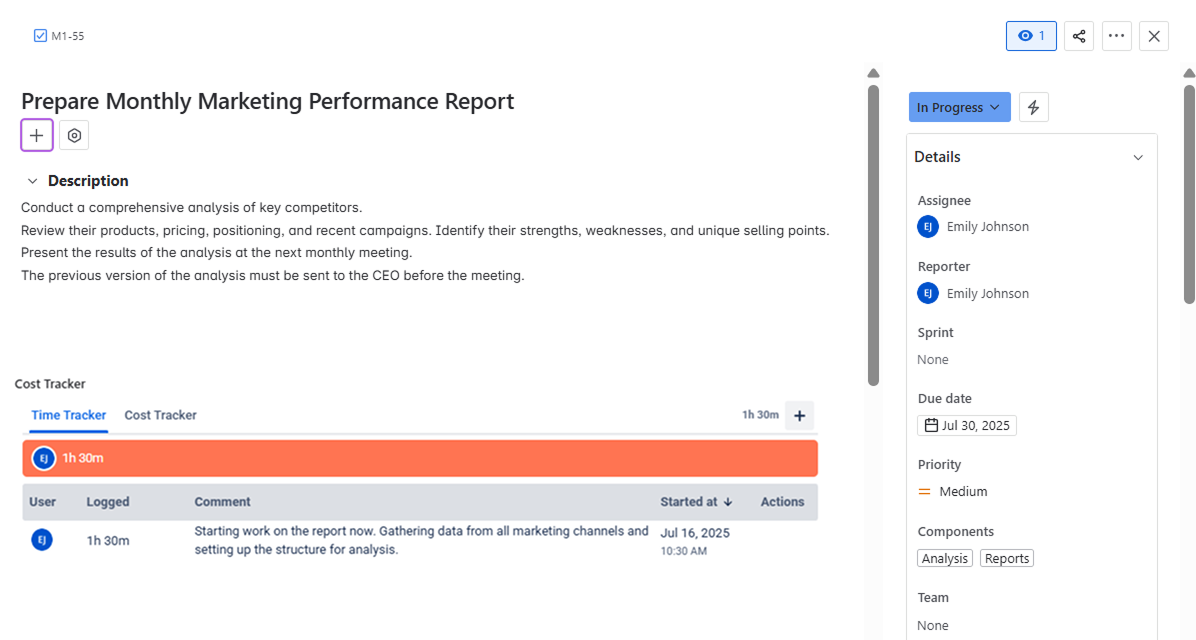
Task: Click the Reports component tag
Action: [1006, 558]
